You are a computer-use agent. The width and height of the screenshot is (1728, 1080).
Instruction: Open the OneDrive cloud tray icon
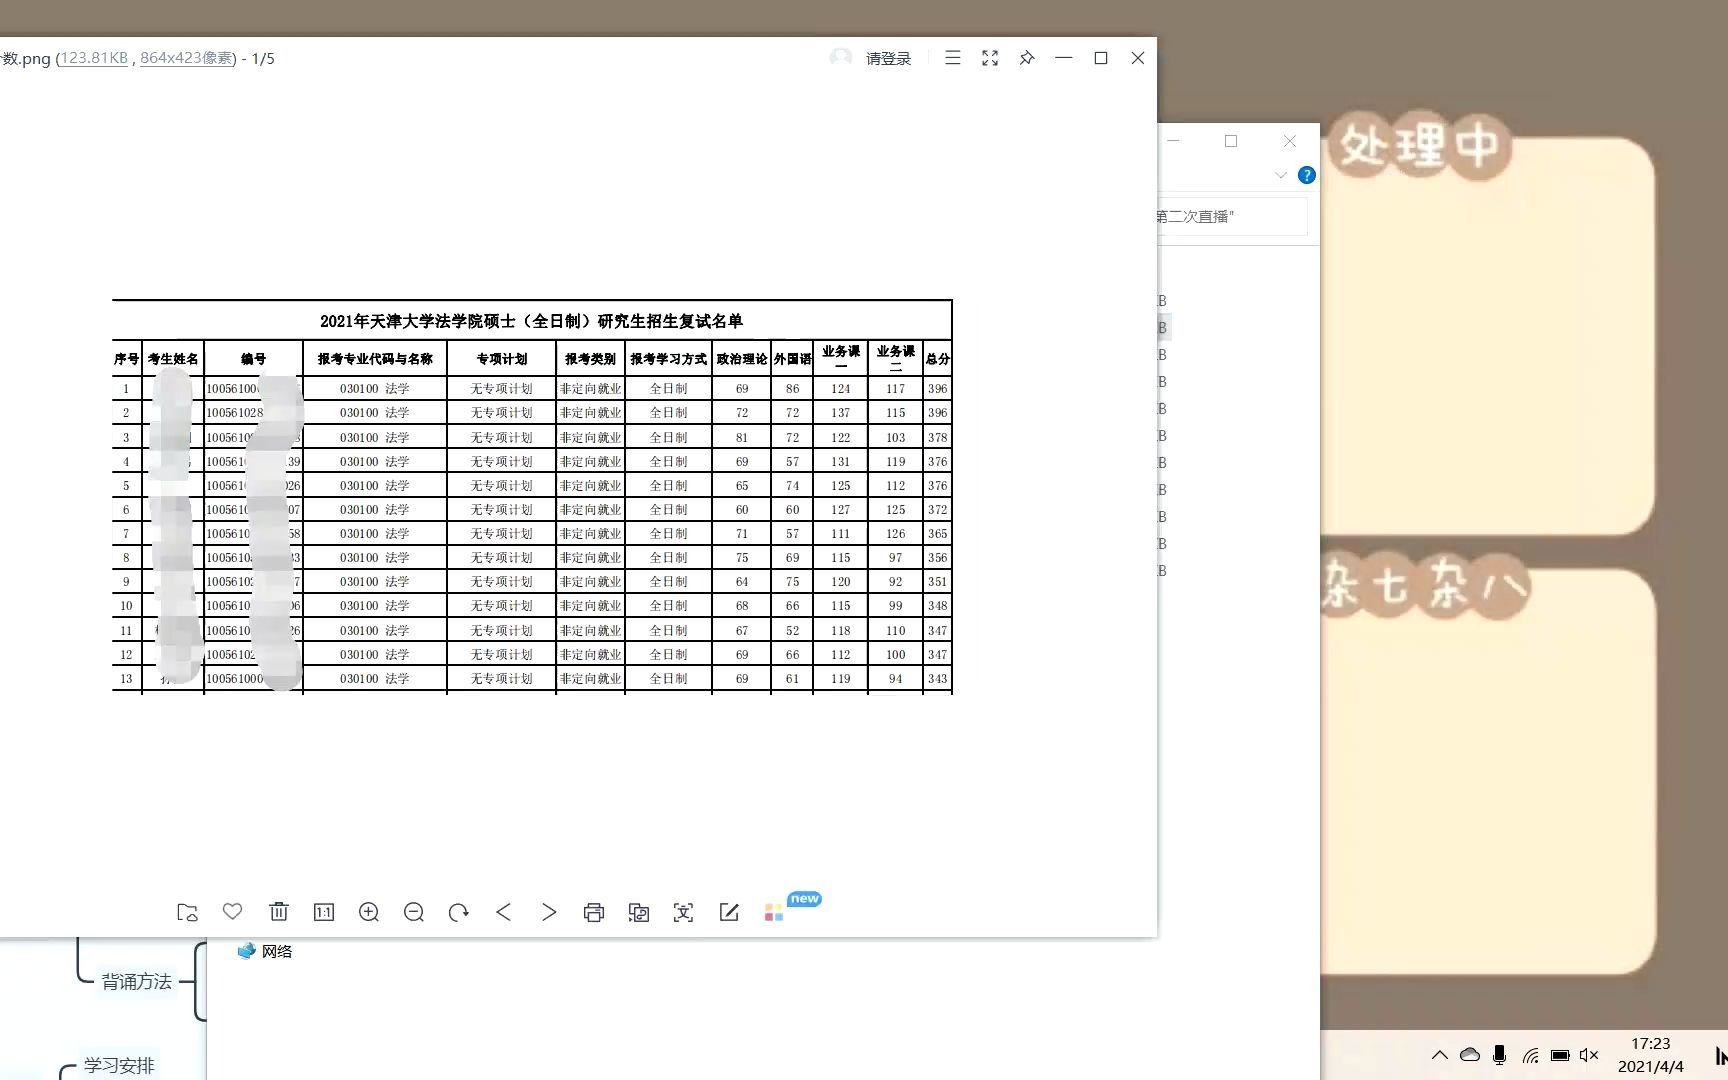pos(1470,1055)
